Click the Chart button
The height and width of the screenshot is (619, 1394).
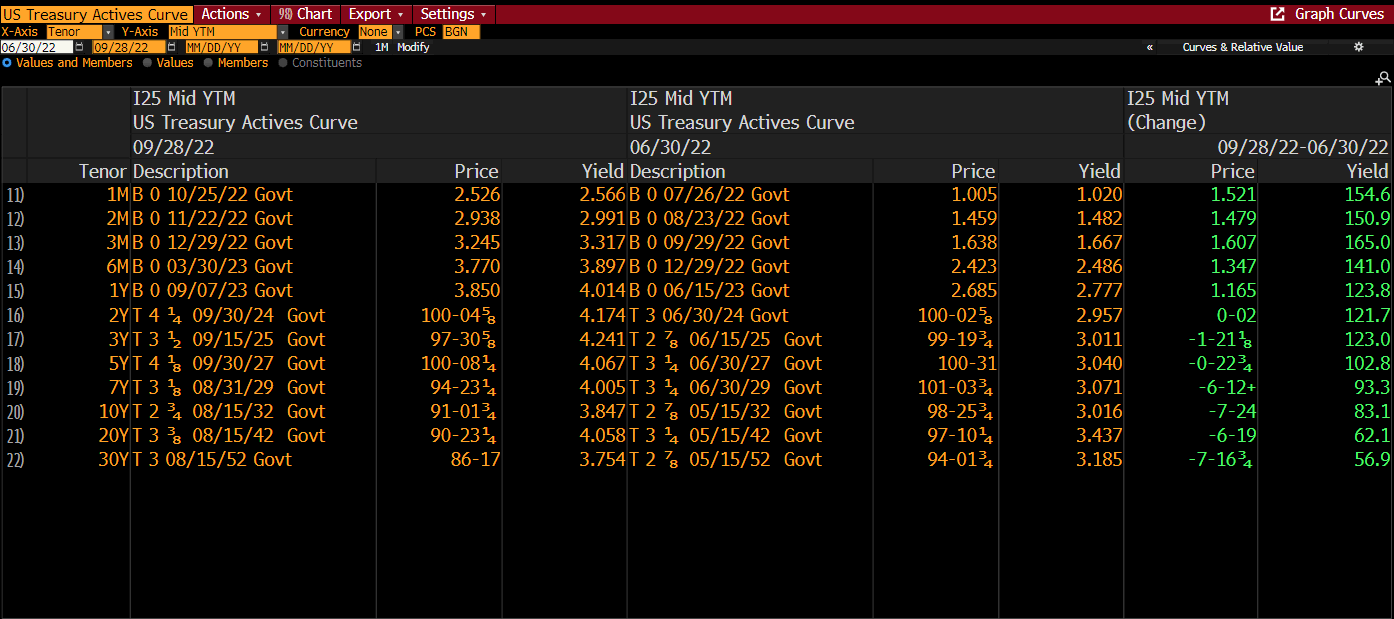tap(306, 14)
